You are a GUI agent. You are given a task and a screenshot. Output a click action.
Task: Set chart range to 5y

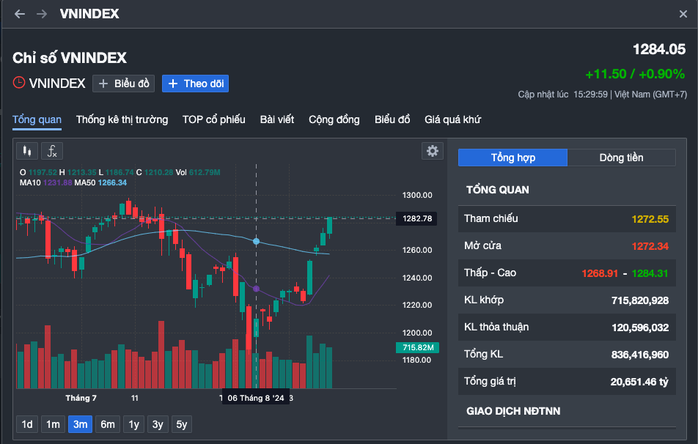click(x=182, y=424)
